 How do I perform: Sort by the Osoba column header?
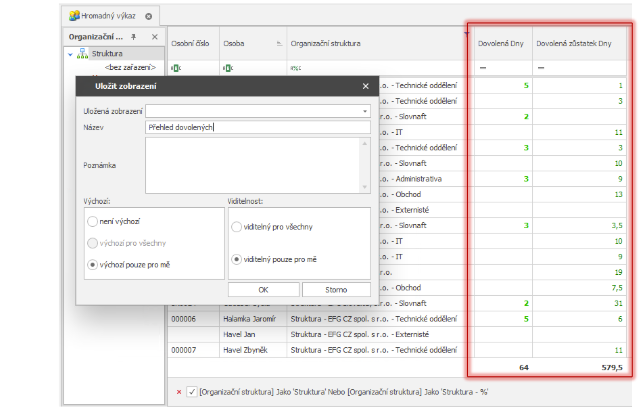pos(253,44)
